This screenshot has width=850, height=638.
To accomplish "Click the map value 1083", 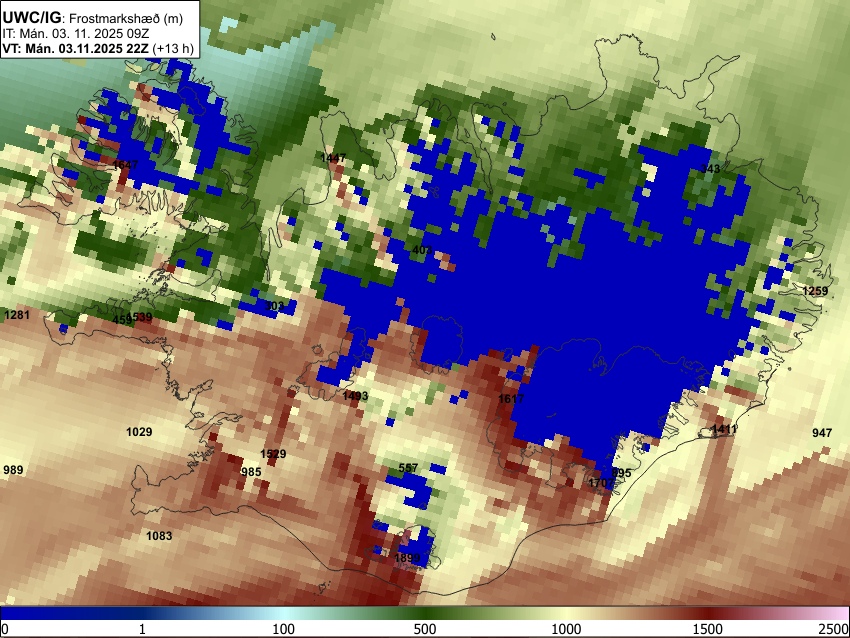I will (x=159, y=536).
